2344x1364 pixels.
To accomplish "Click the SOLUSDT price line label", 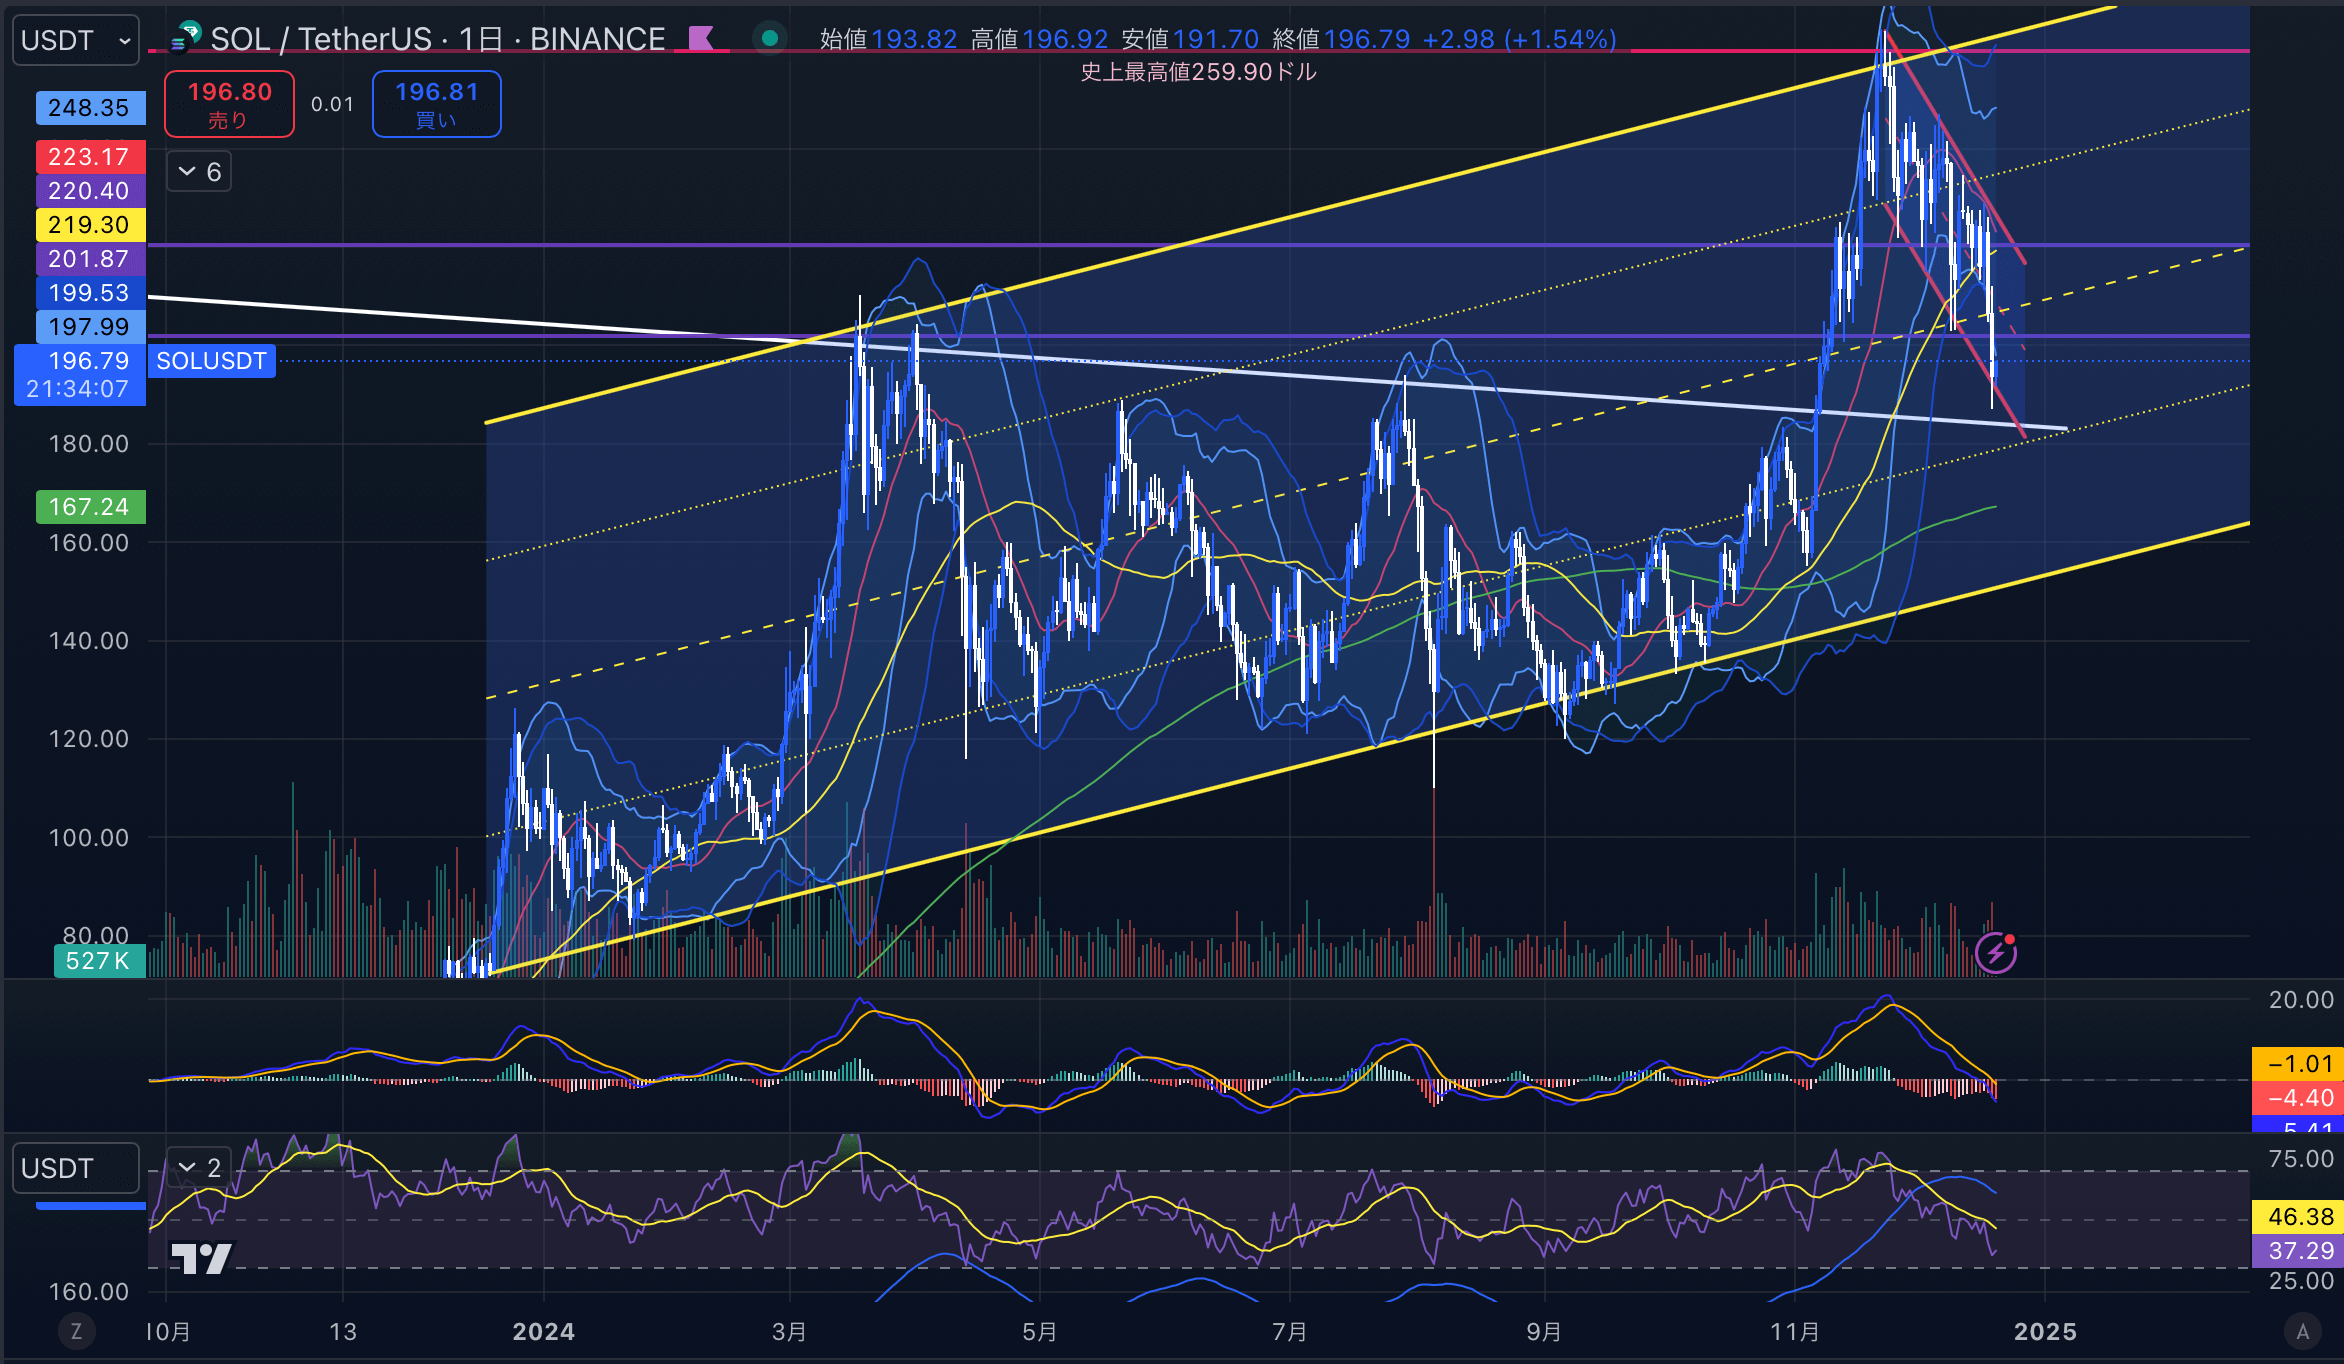I will click(x=212, y=361).
